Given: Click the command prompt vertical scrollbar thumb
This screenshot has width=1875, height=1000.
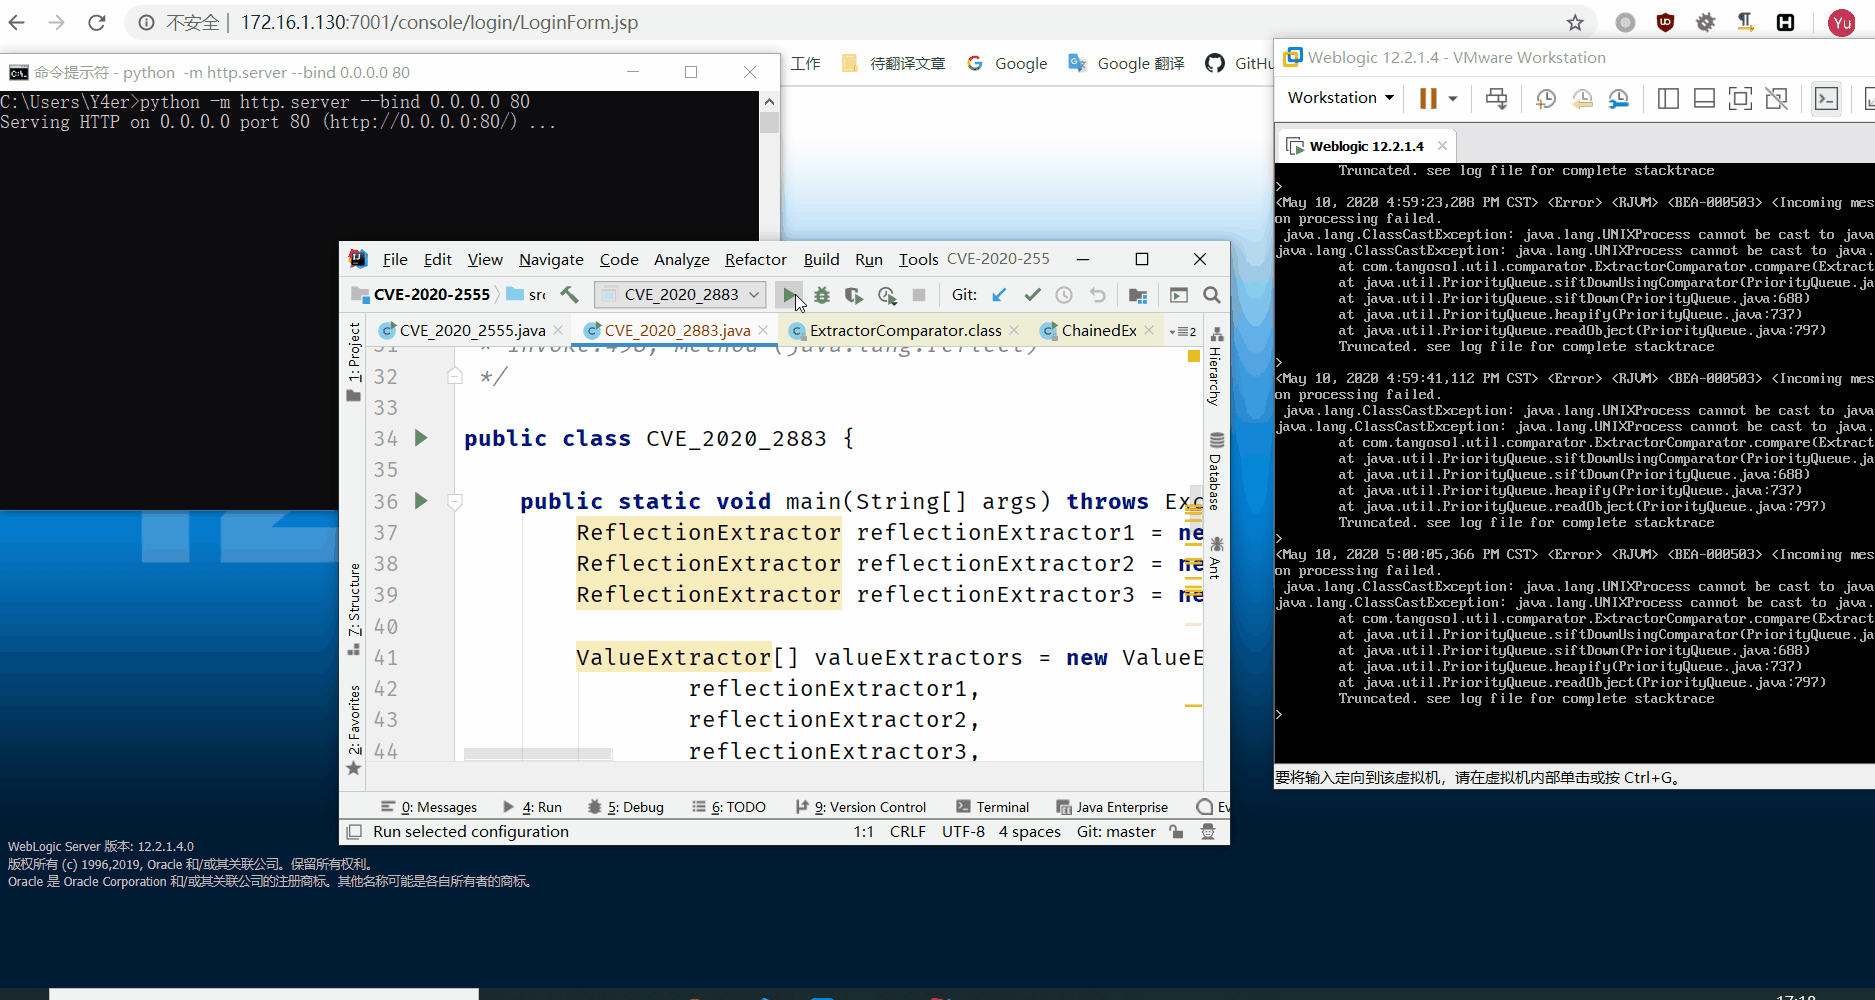Looking at the screenshot, I should coord(769,122).
